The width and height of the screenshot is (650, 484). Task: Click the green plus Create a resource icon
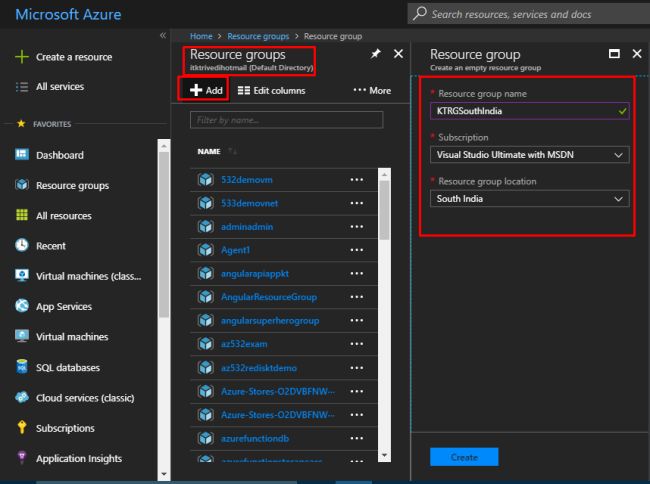[22, 57]
